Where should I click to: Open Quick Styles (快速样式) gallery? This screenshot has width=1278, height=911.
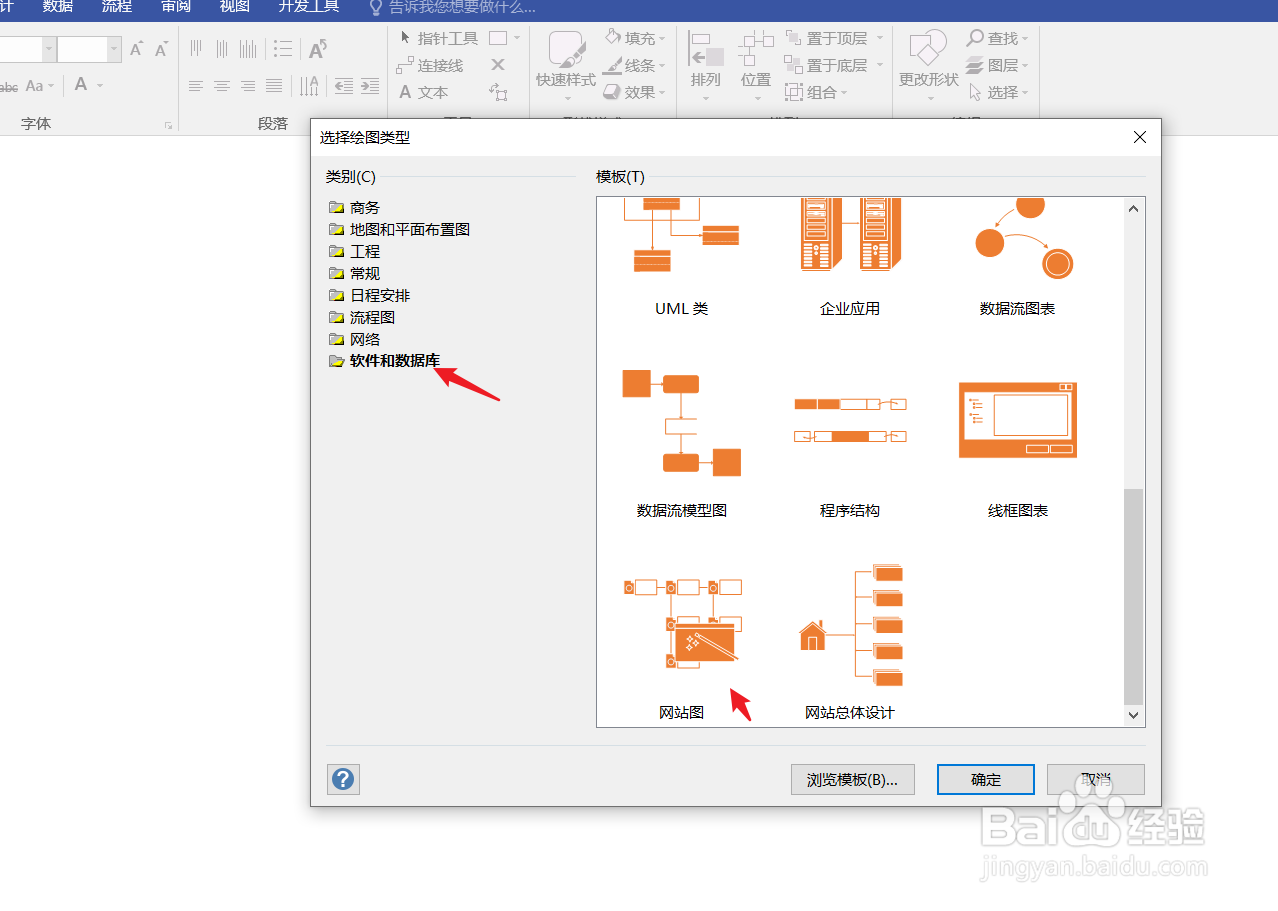(566, 65)
